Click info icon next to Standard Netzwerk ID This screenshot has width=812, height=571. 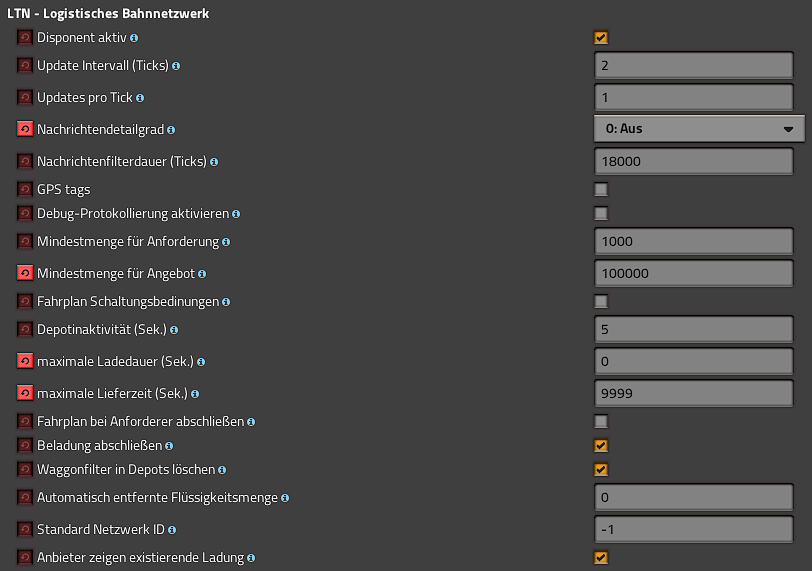click(x=172, y=530)
